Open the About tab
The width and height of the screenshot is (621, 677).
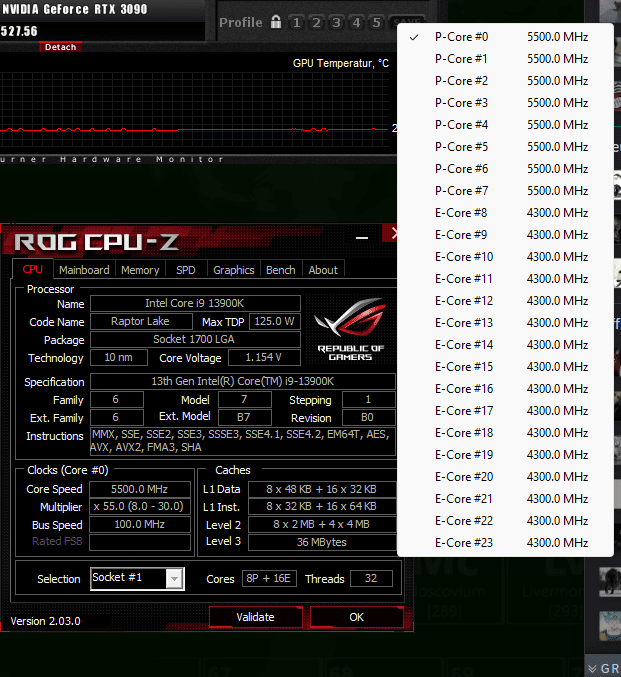click(x=323, y=270)
